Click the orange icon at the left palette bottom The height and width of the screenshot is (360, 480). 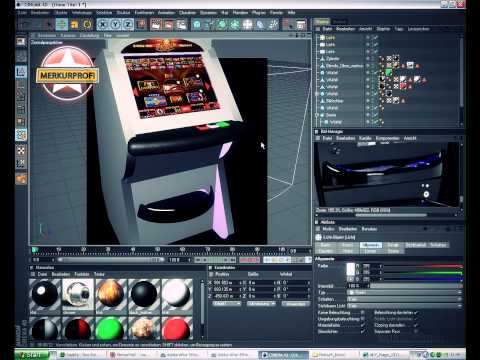(x=21, y=179)
